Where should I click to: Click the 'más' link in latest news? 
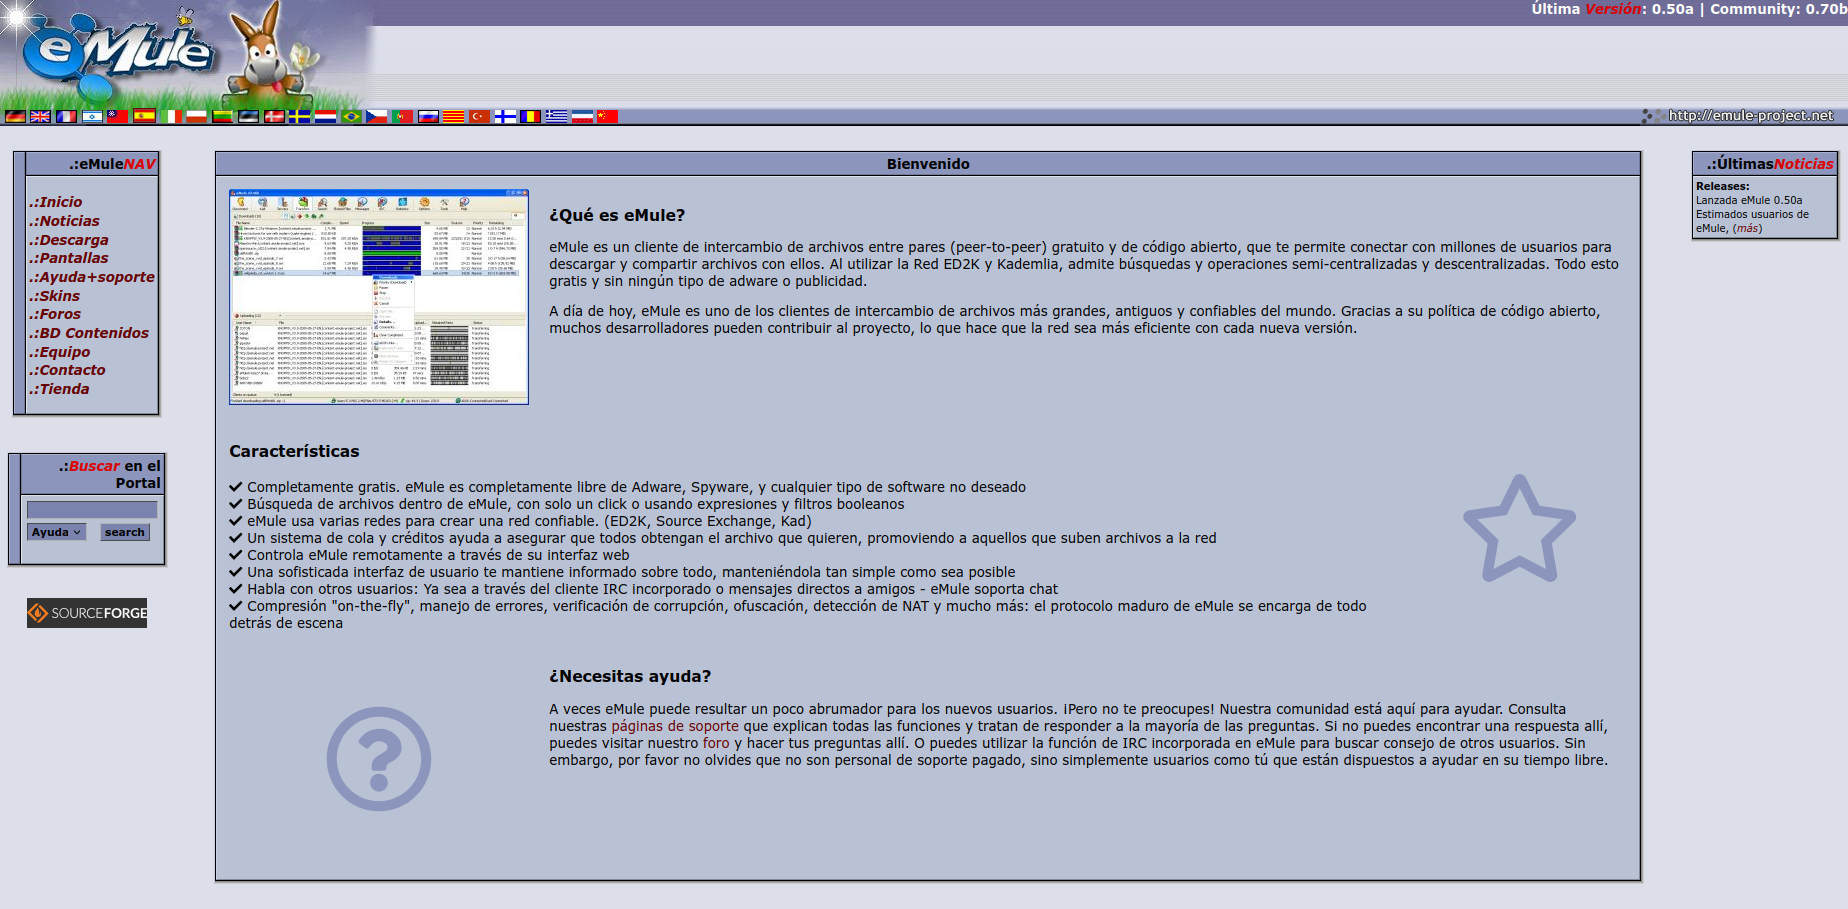pyautogui.click(x=1747, y=228)
